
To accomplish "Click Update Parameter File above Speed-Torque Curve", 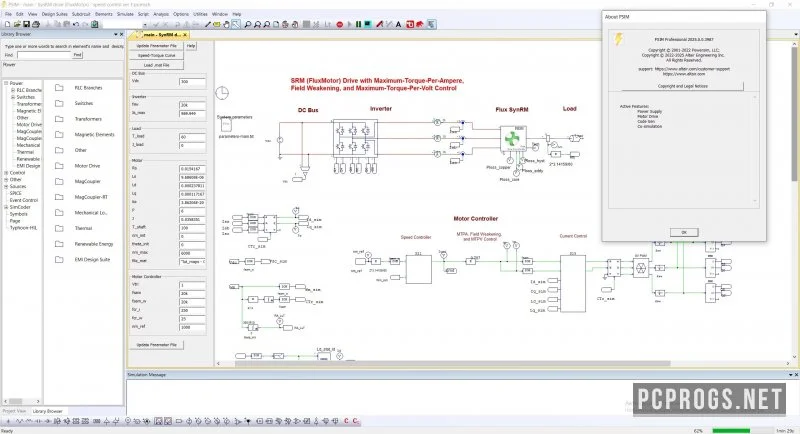I will 156,46.
